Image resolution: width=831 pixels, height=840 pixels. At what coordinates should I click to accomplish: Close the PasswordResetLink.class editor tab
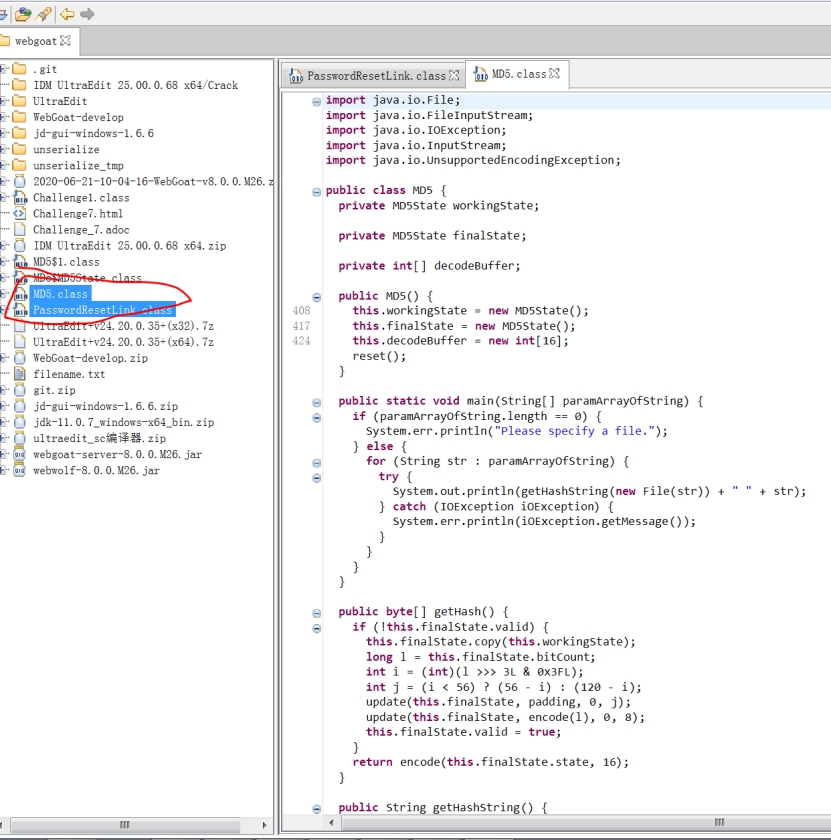pos(454,76)
